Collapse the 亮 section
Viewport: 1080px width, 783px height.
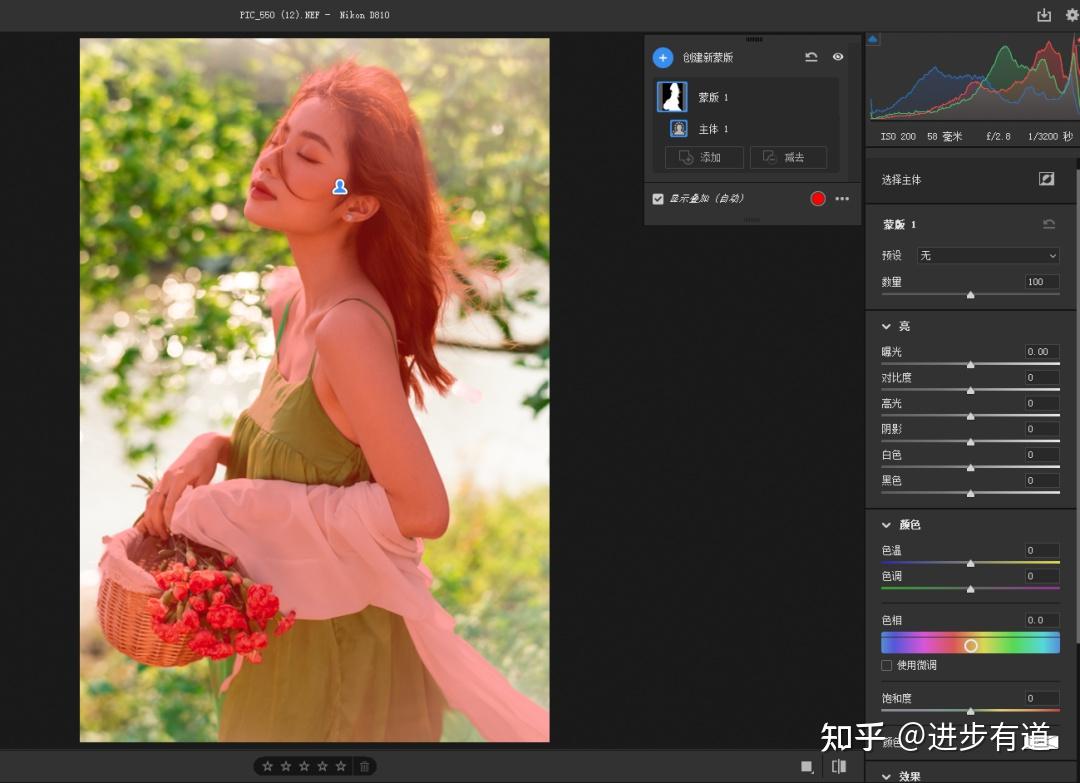(x=886, y=326)
